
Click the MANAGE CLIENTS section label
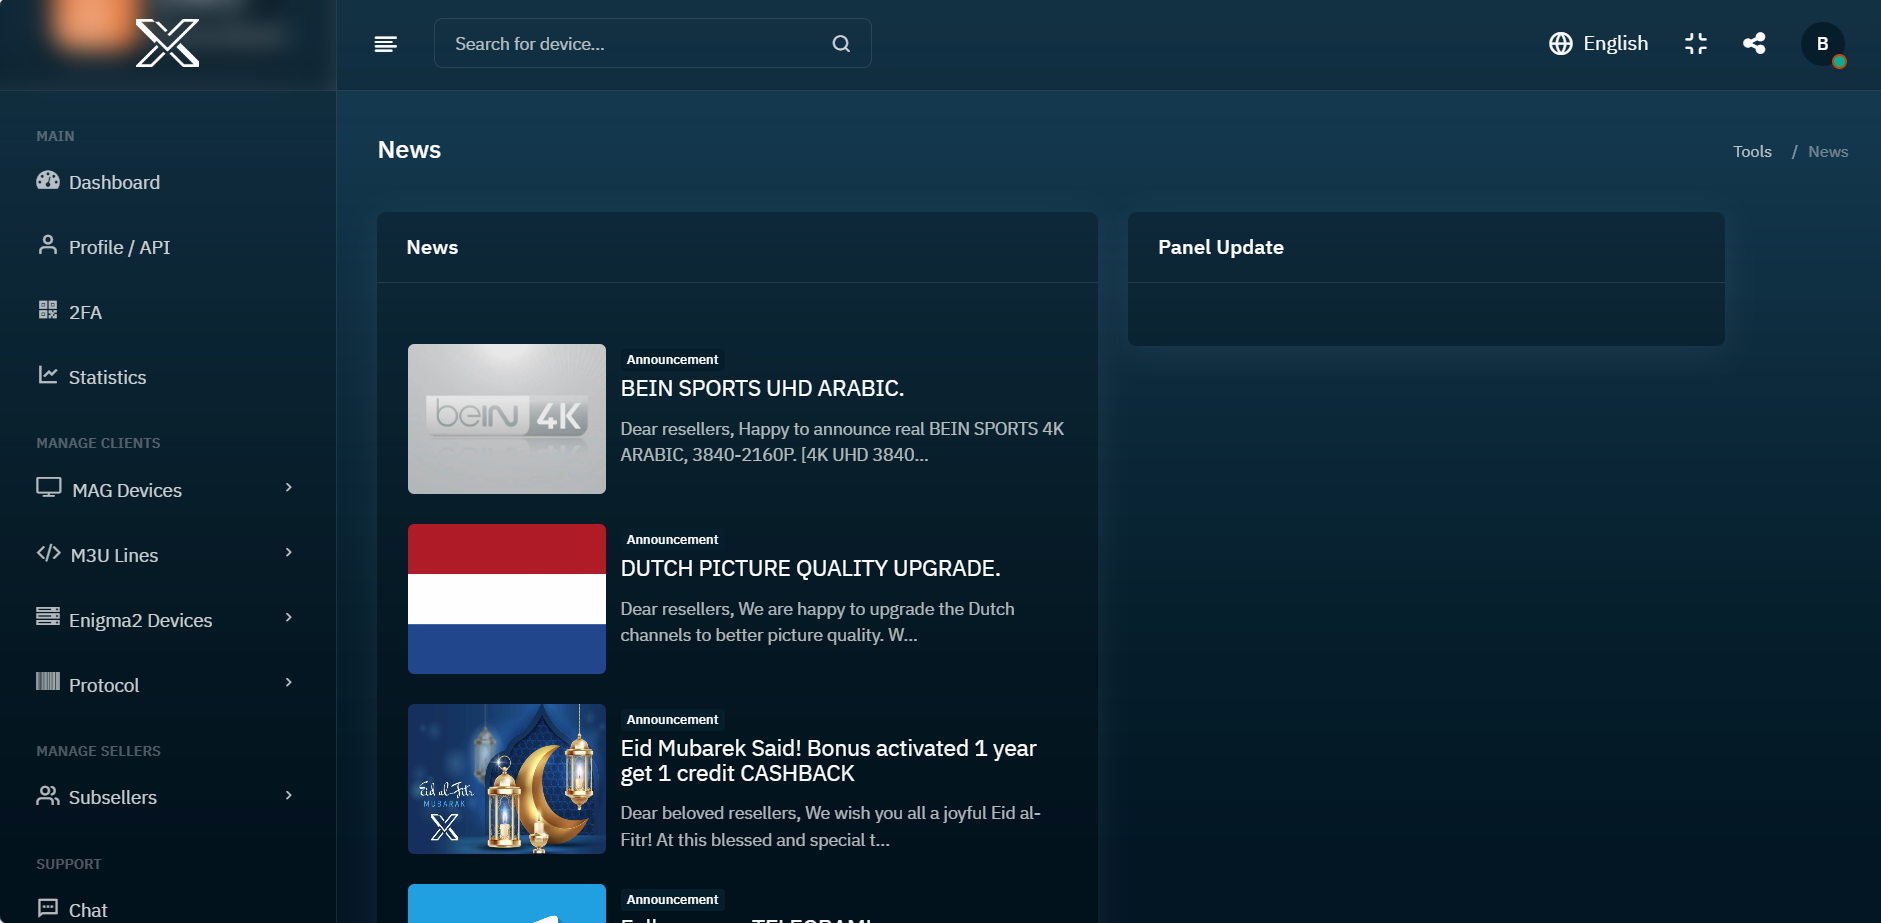tap(98, 443)
